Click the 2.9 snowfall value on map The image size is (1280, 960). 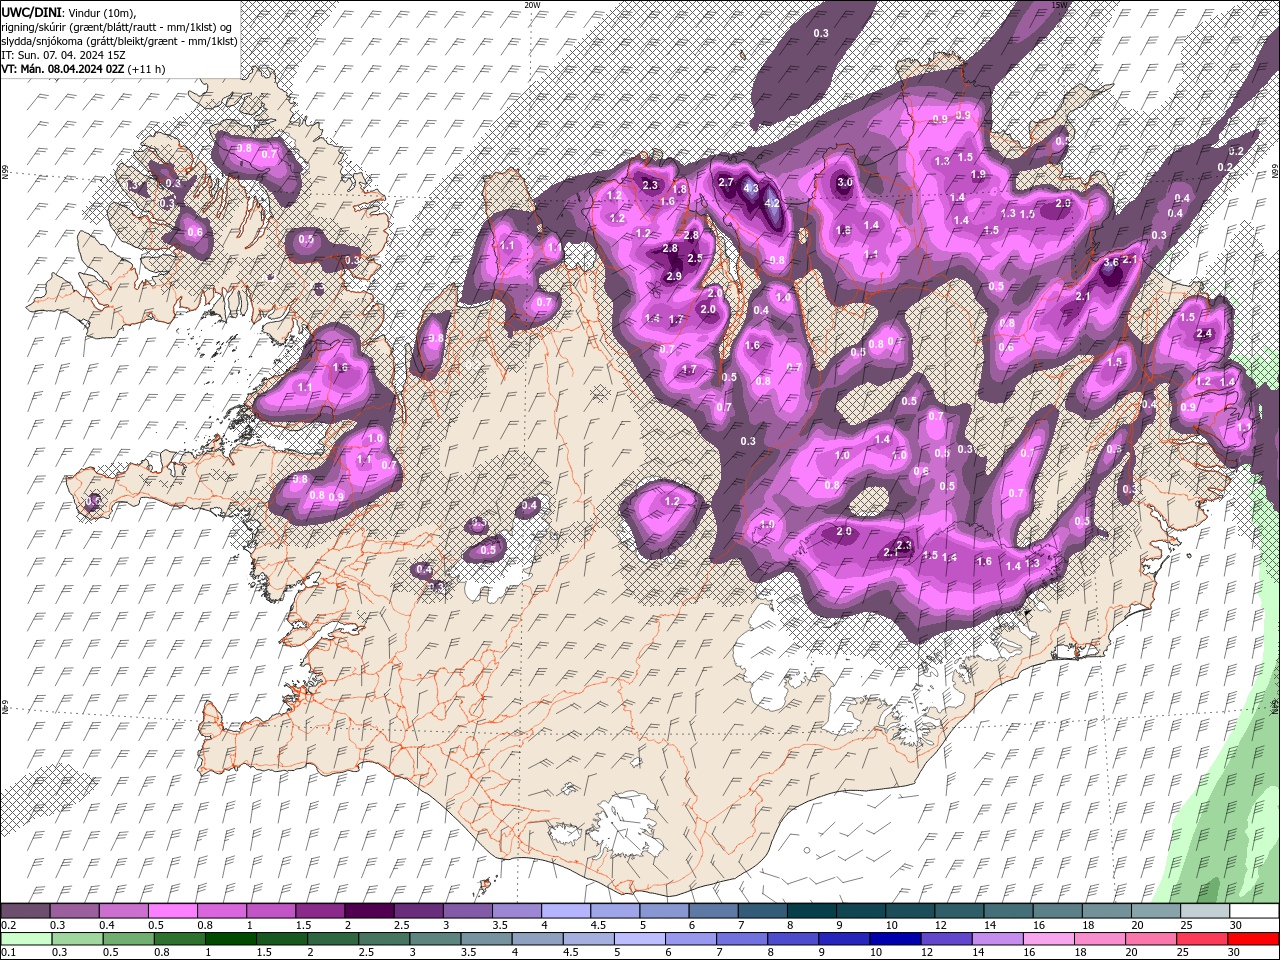tap(673, 276)
